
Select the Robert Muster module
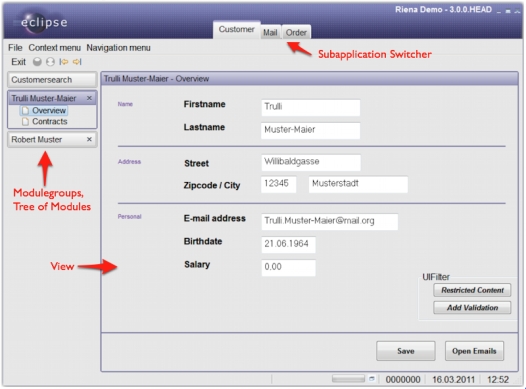[52, 140]
